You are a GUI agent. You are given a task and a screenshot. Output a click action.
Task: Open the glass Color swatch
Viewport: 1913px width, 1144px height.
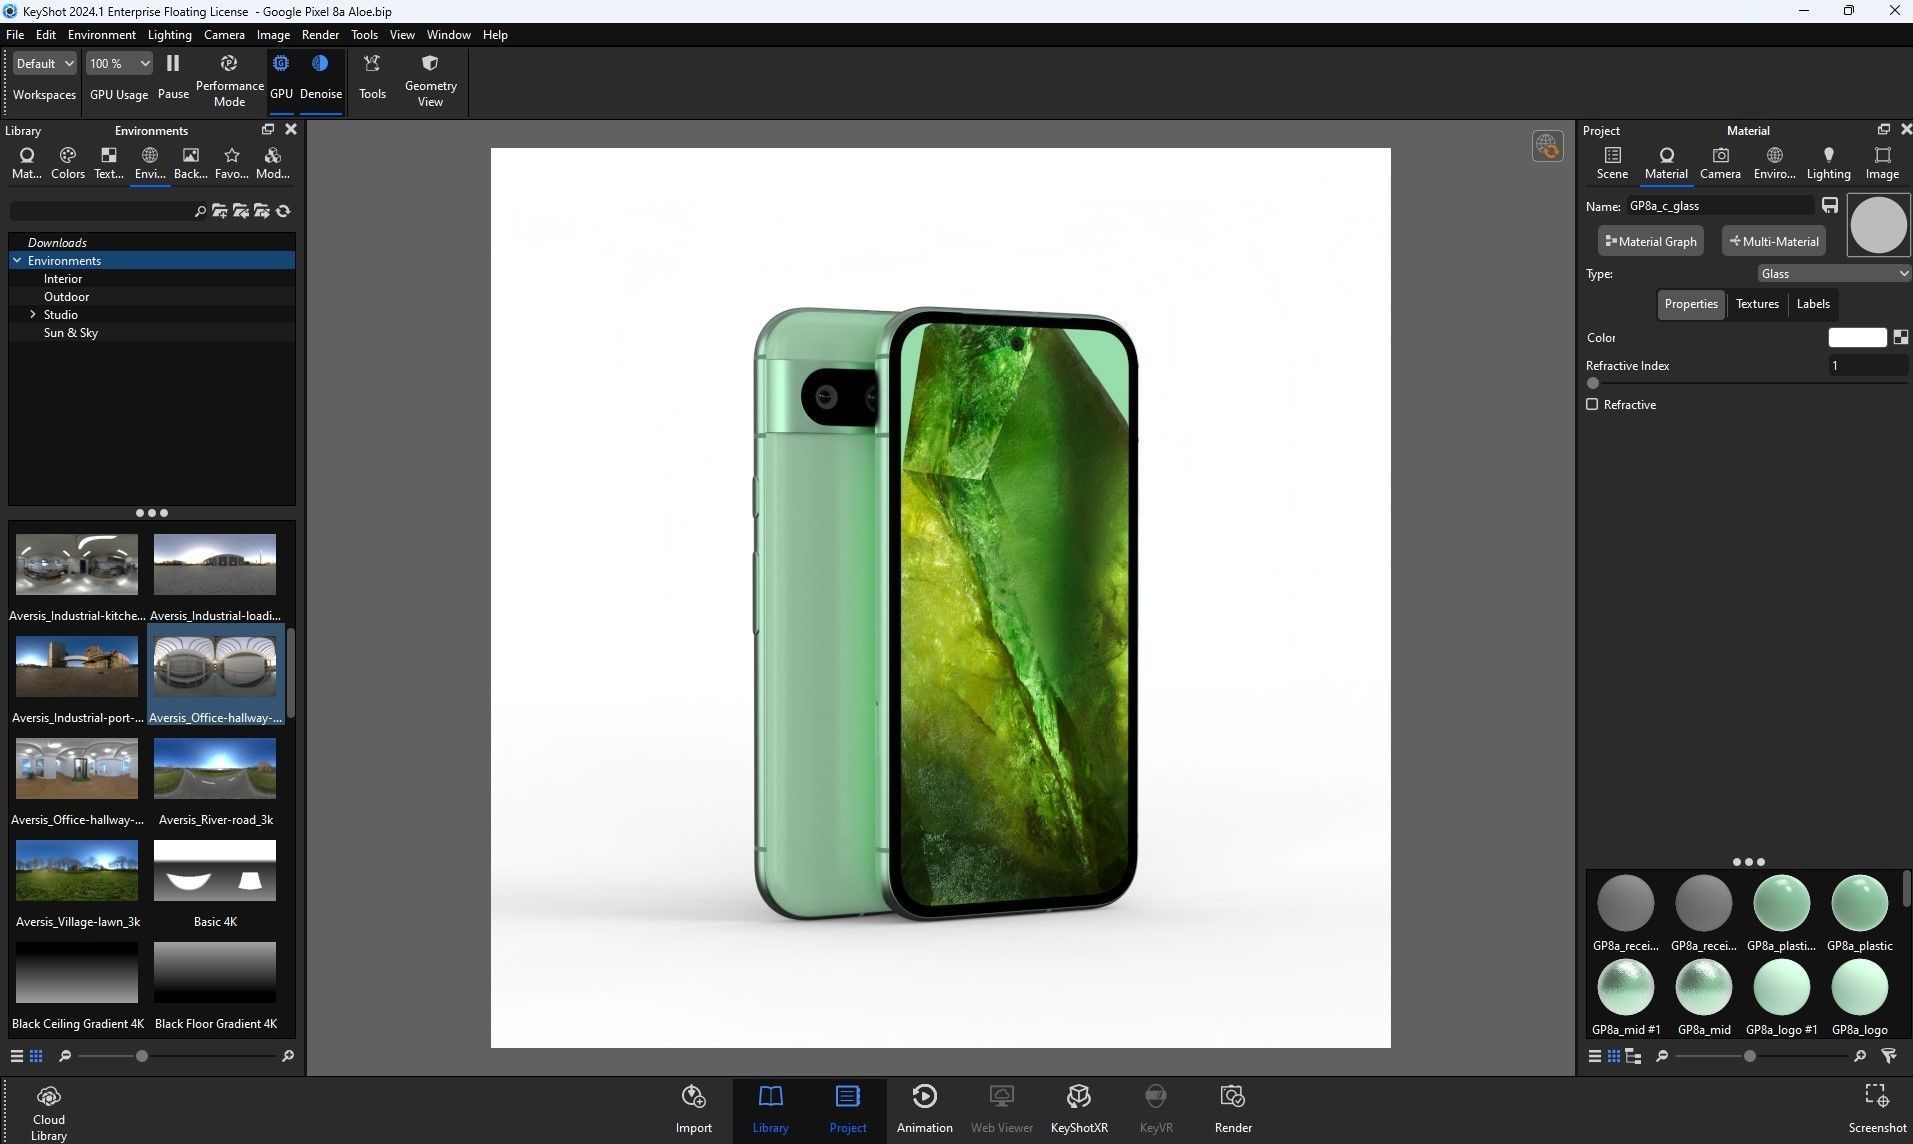click(x=1857, y=338)
